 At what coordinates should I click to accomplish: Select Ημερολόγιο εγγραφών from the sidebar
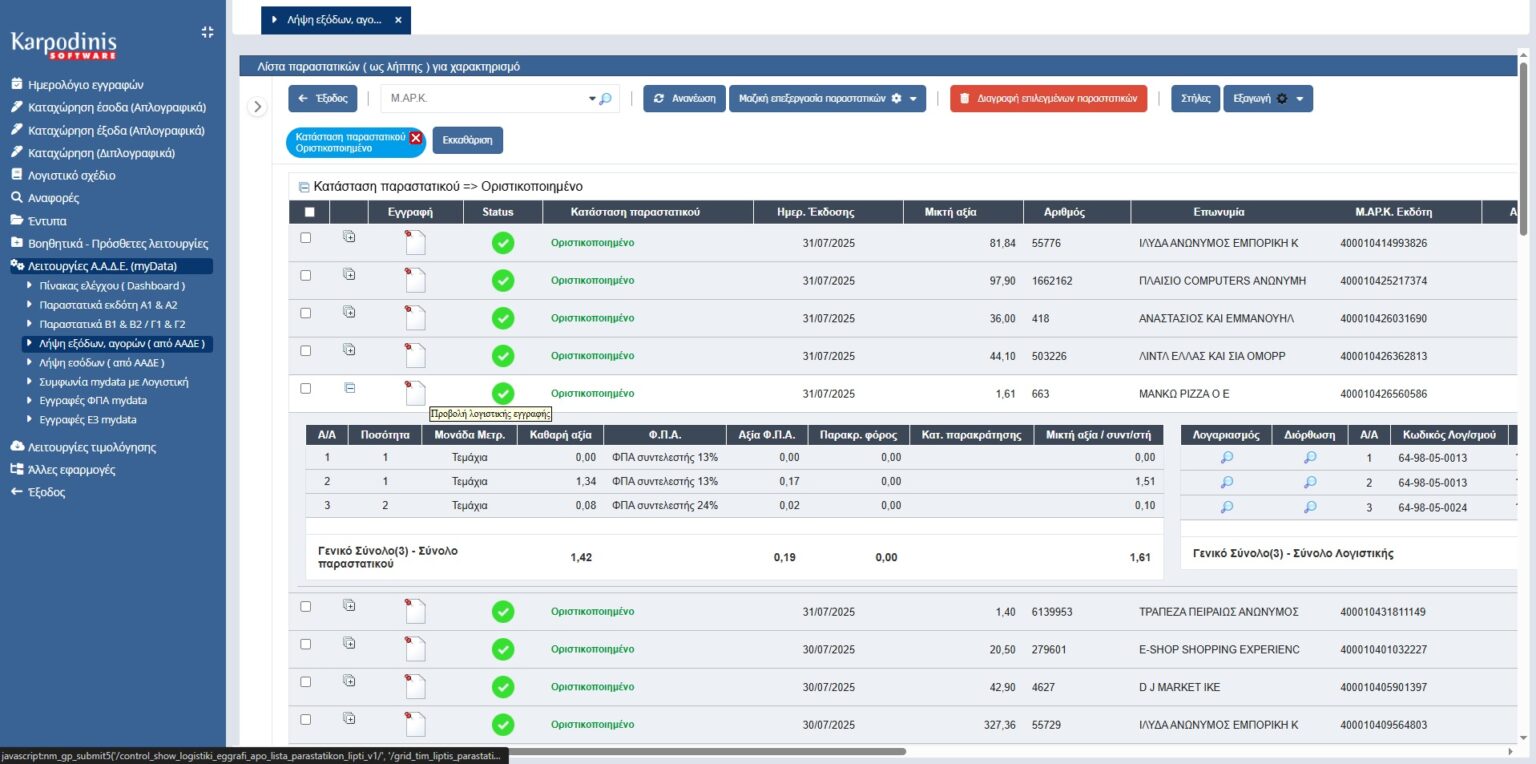(x=85, y=85)
